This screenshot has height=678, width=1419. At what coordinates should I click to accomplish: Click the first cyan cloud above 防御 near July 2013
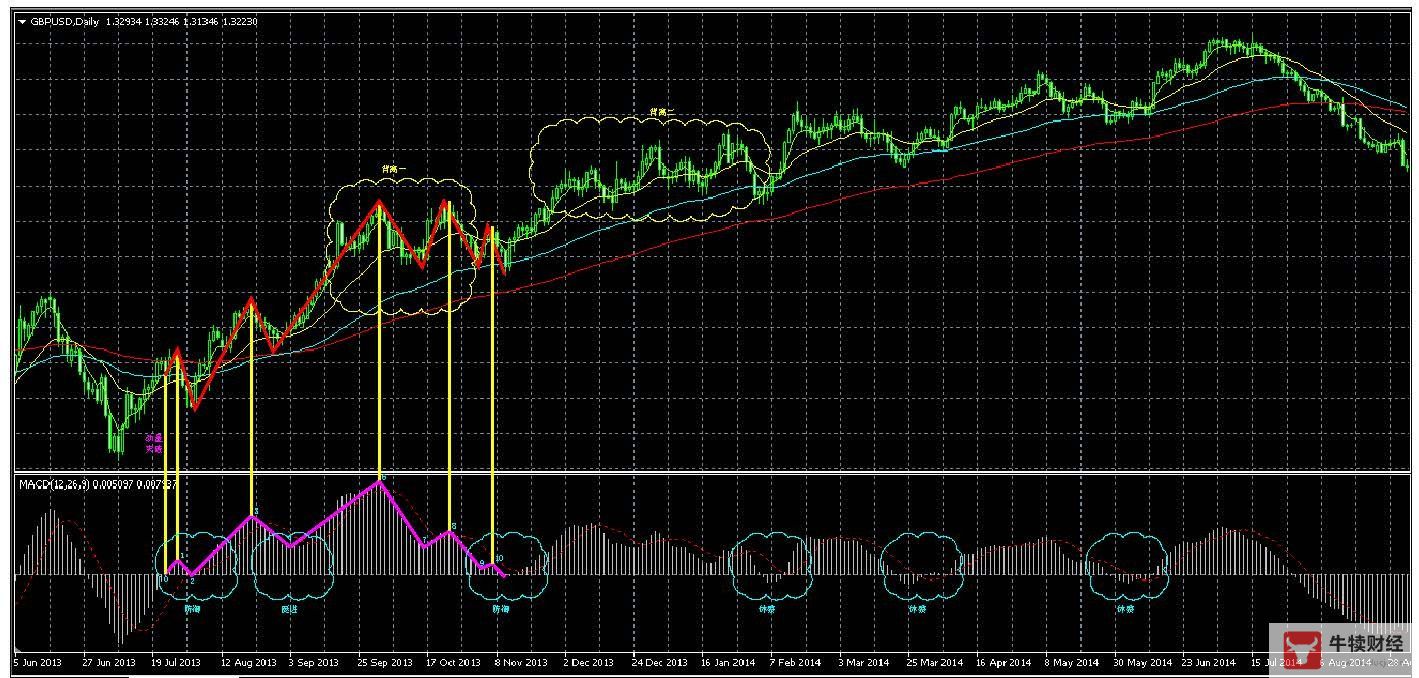coord(197,568)
